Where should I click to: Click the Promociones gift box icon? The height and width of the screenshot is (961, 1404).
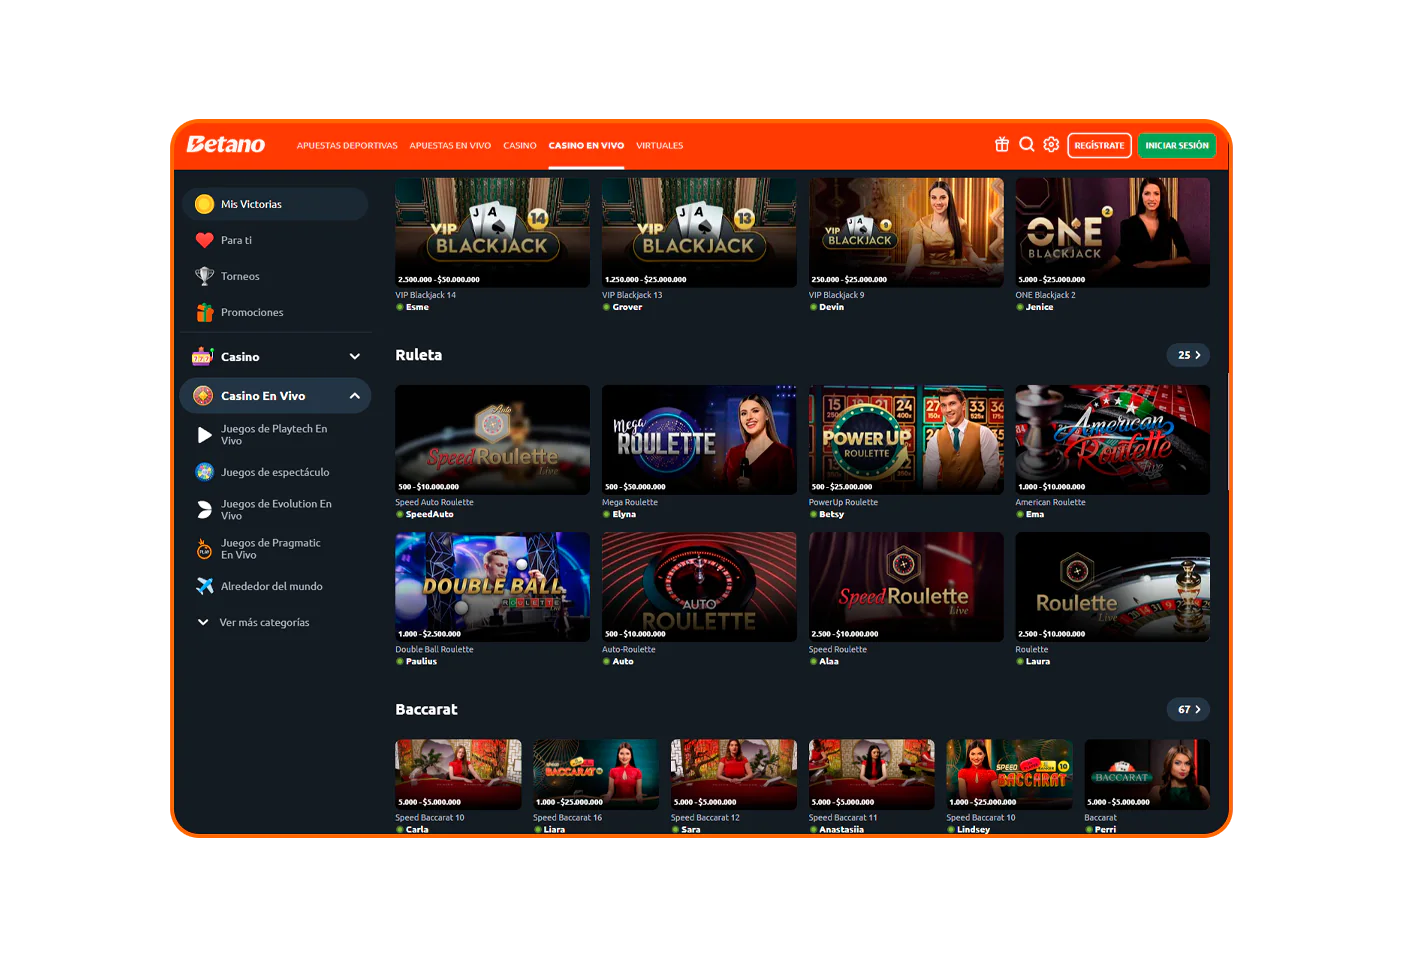[x=204, y=312]
